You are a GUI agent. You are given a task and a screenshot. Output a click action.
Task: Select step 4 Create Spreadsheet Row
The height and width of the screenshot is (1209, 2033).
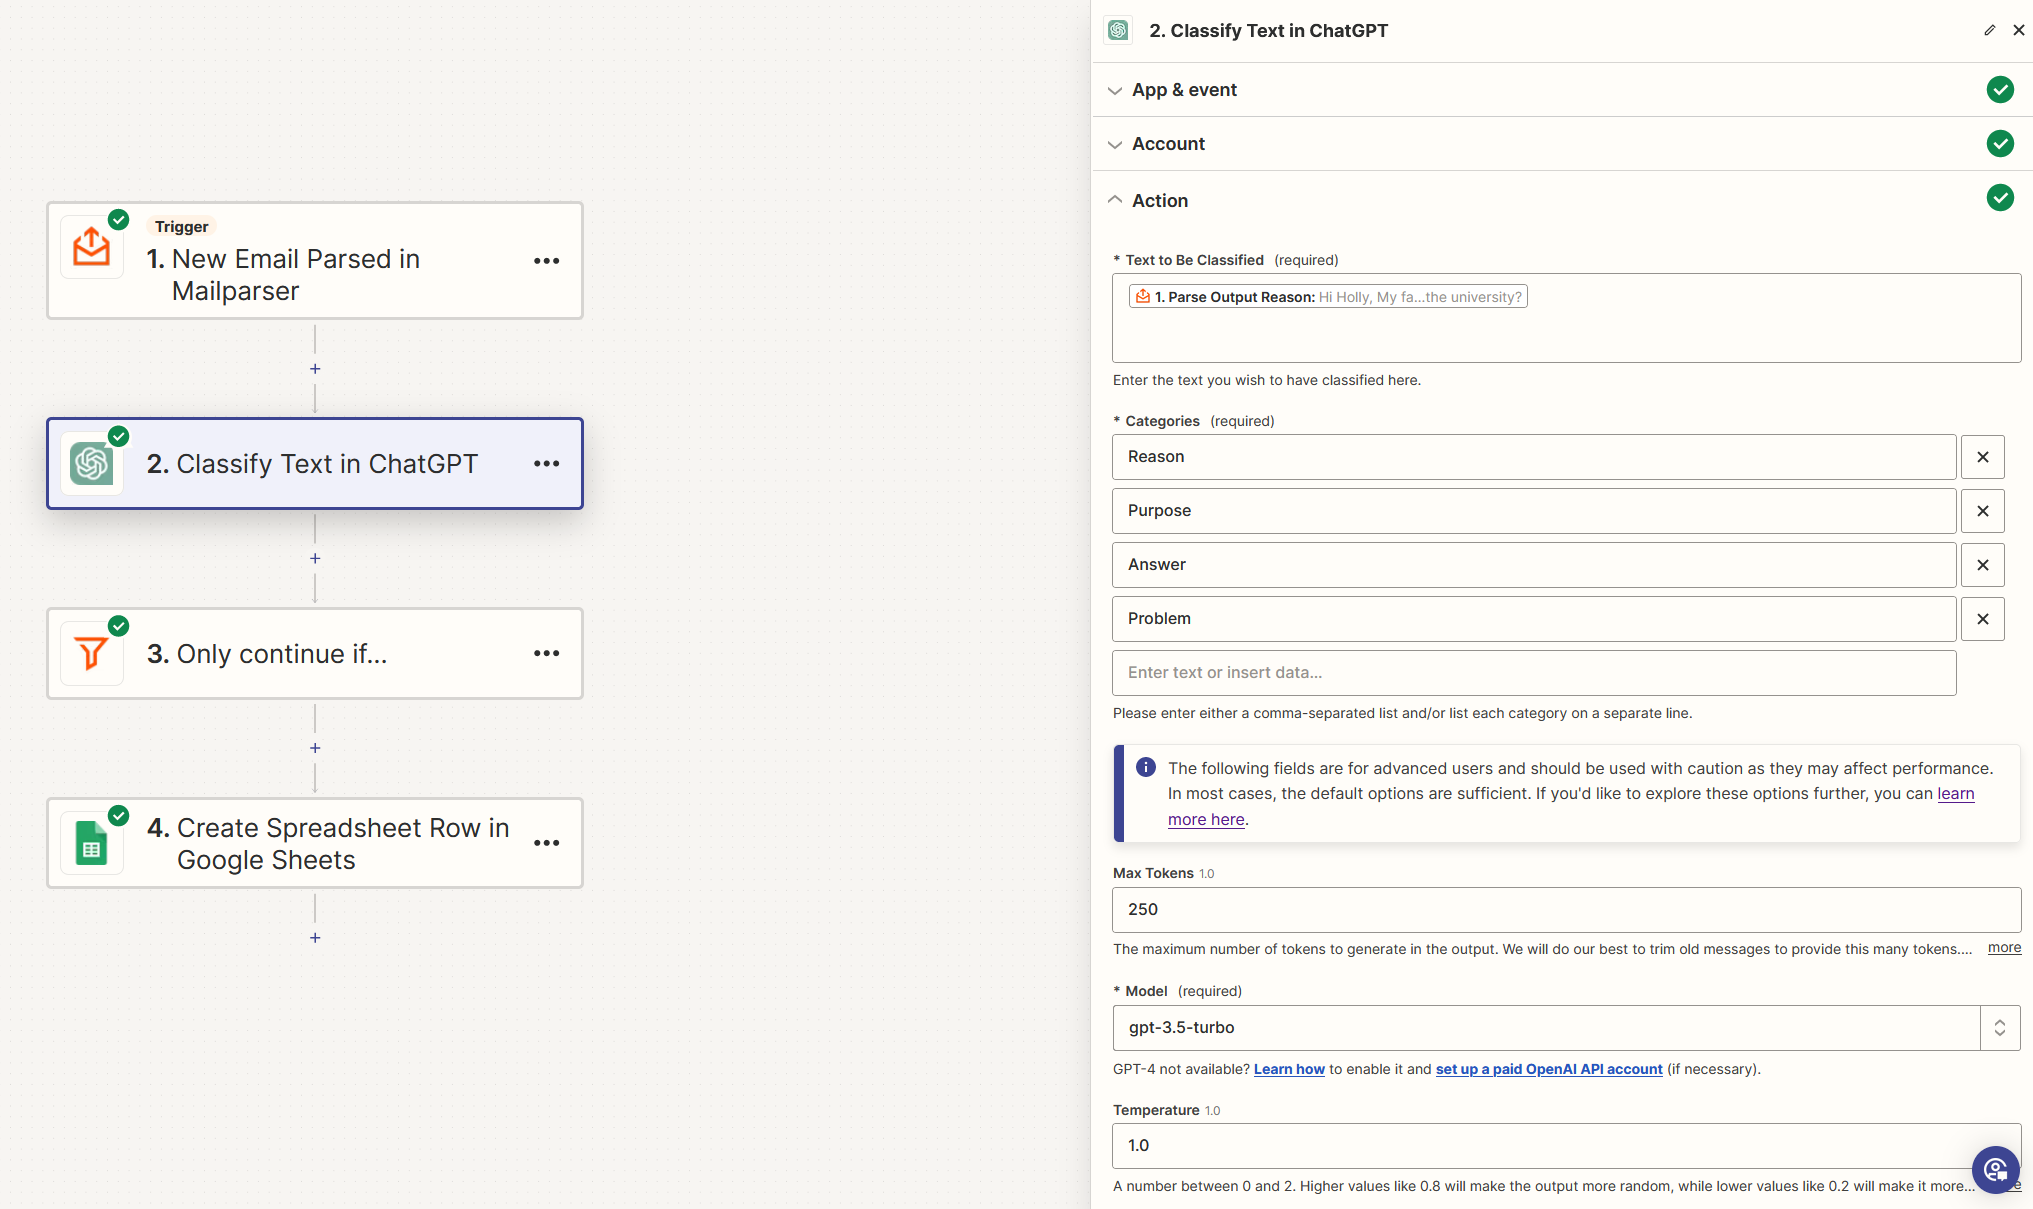[x=315, y=843]
